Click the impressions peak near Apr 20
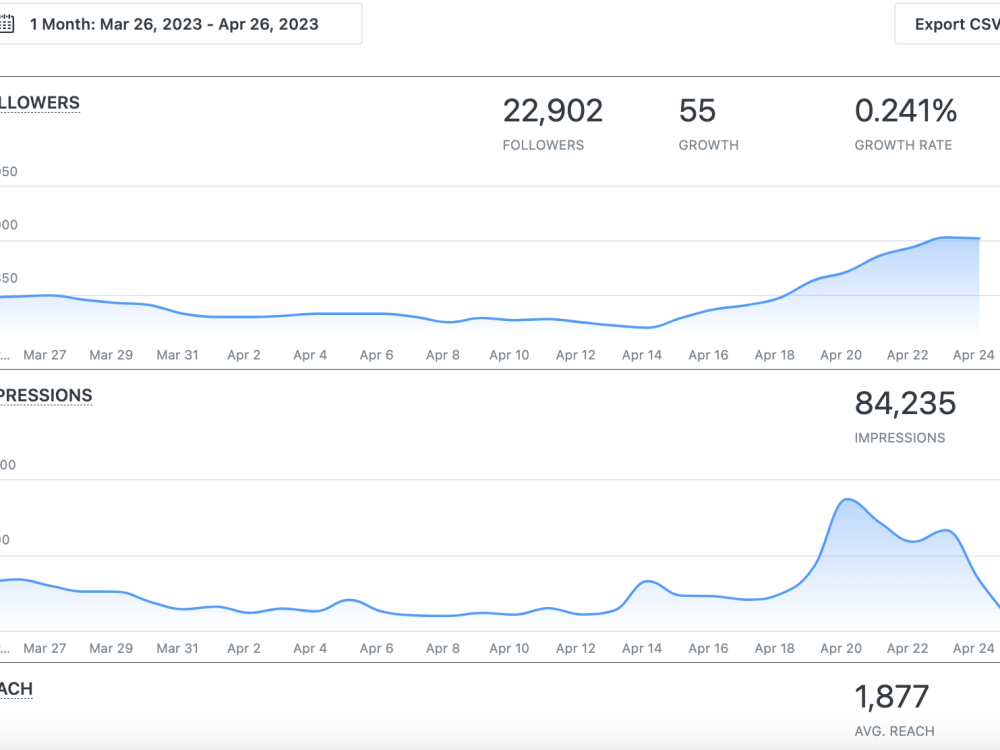The width and height of the screenshot is (1000, 750). click(847, 499)
